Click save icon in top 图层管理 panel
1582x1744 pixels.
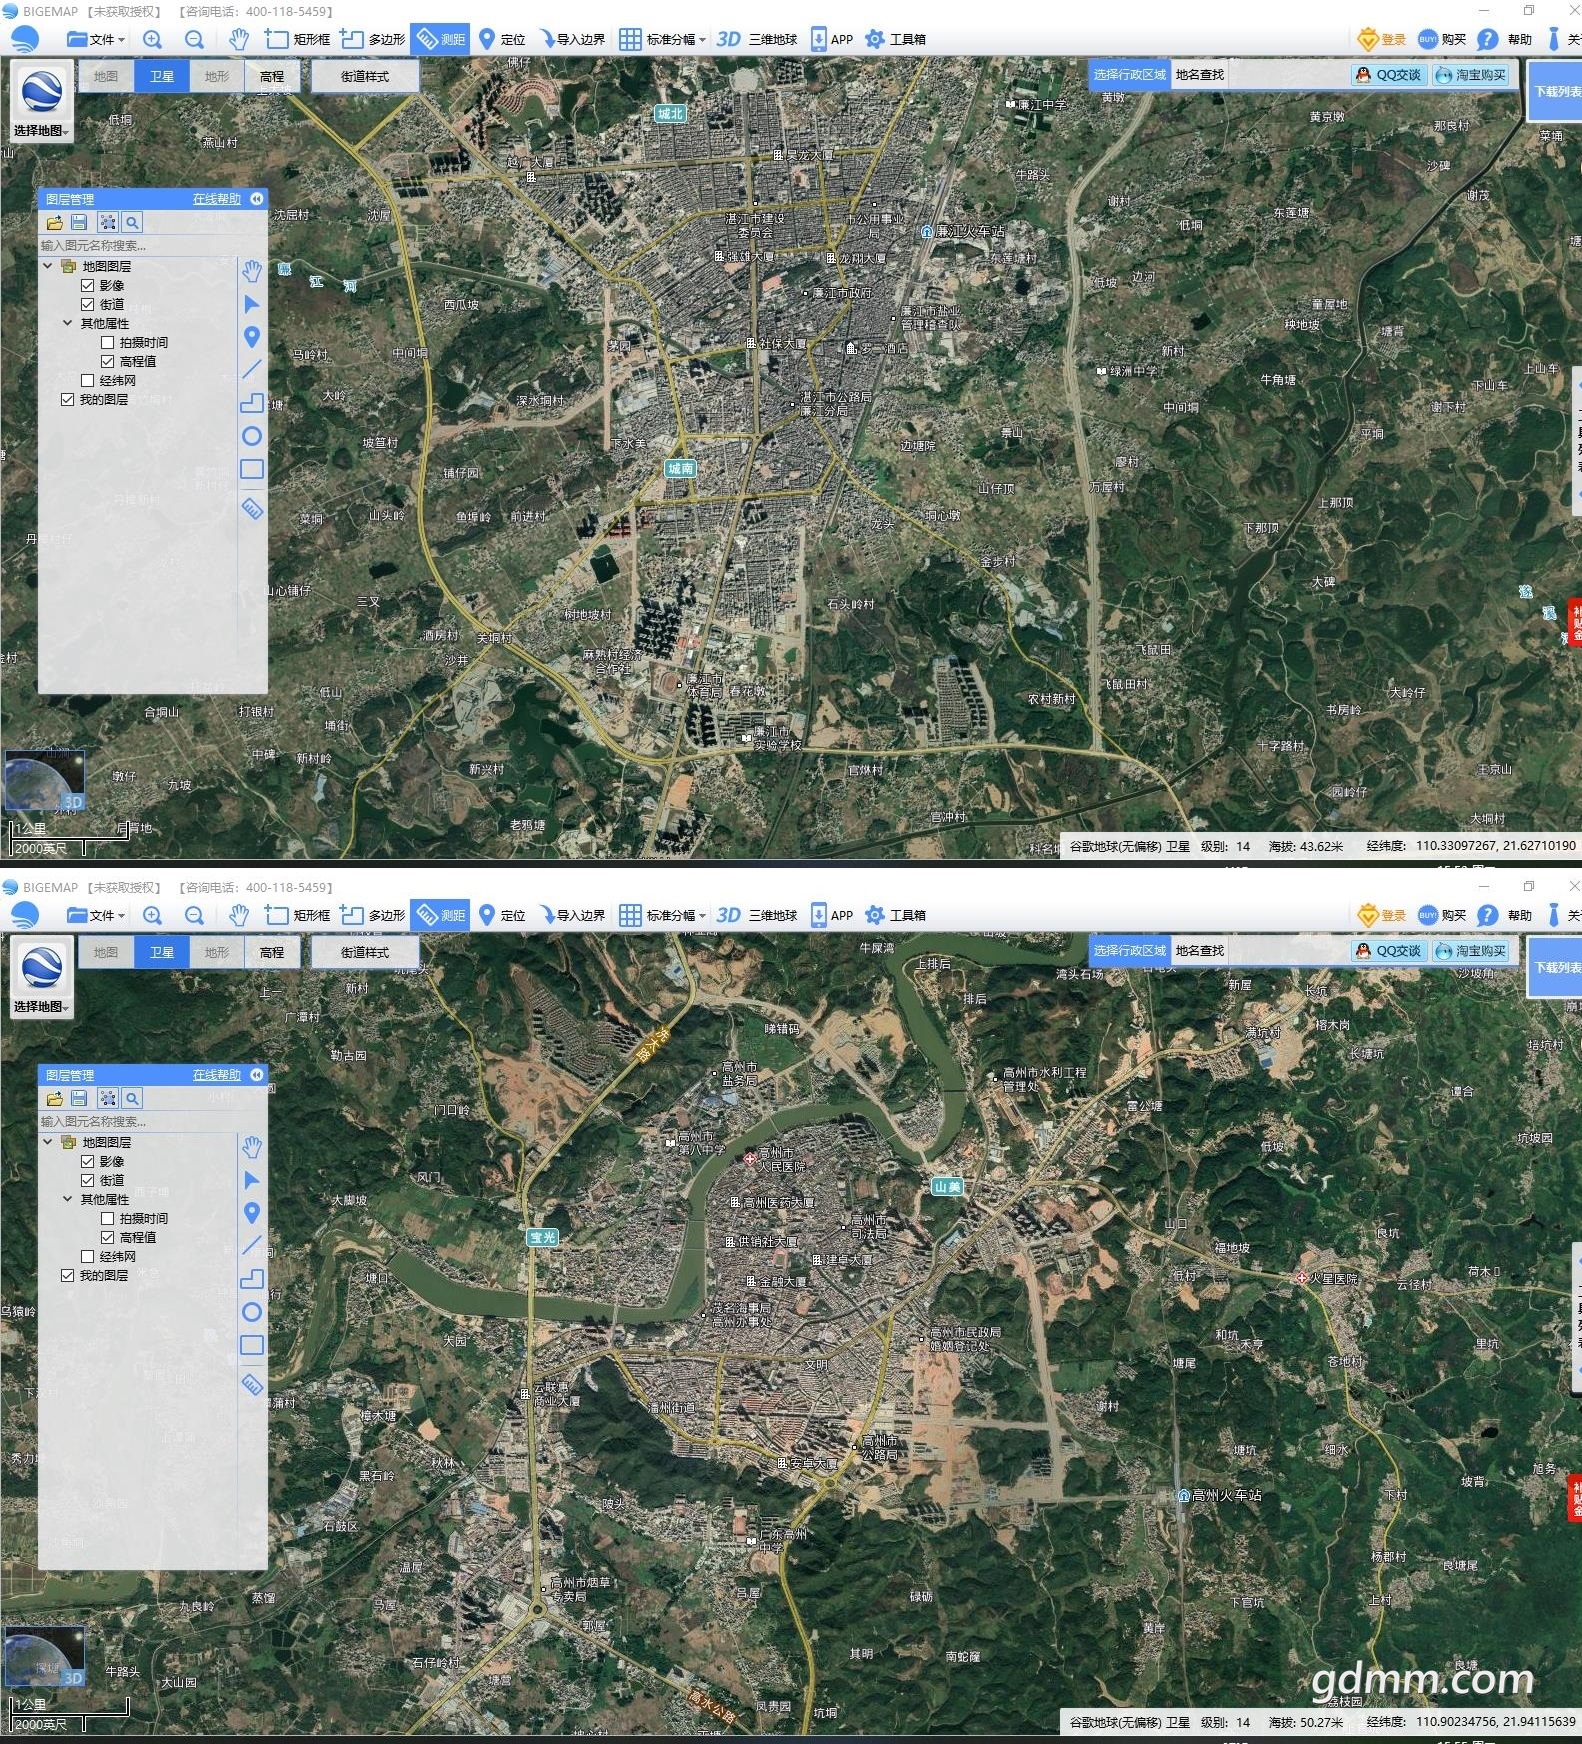click(x=80, y=222)
